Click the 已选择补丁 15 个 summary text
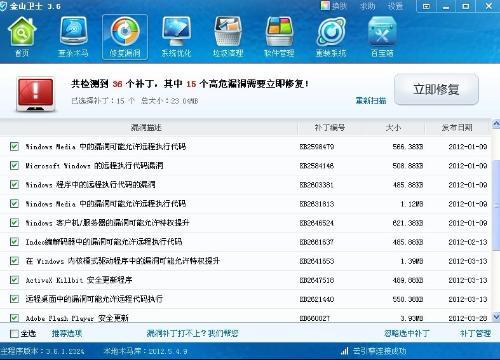 (103, 101)
